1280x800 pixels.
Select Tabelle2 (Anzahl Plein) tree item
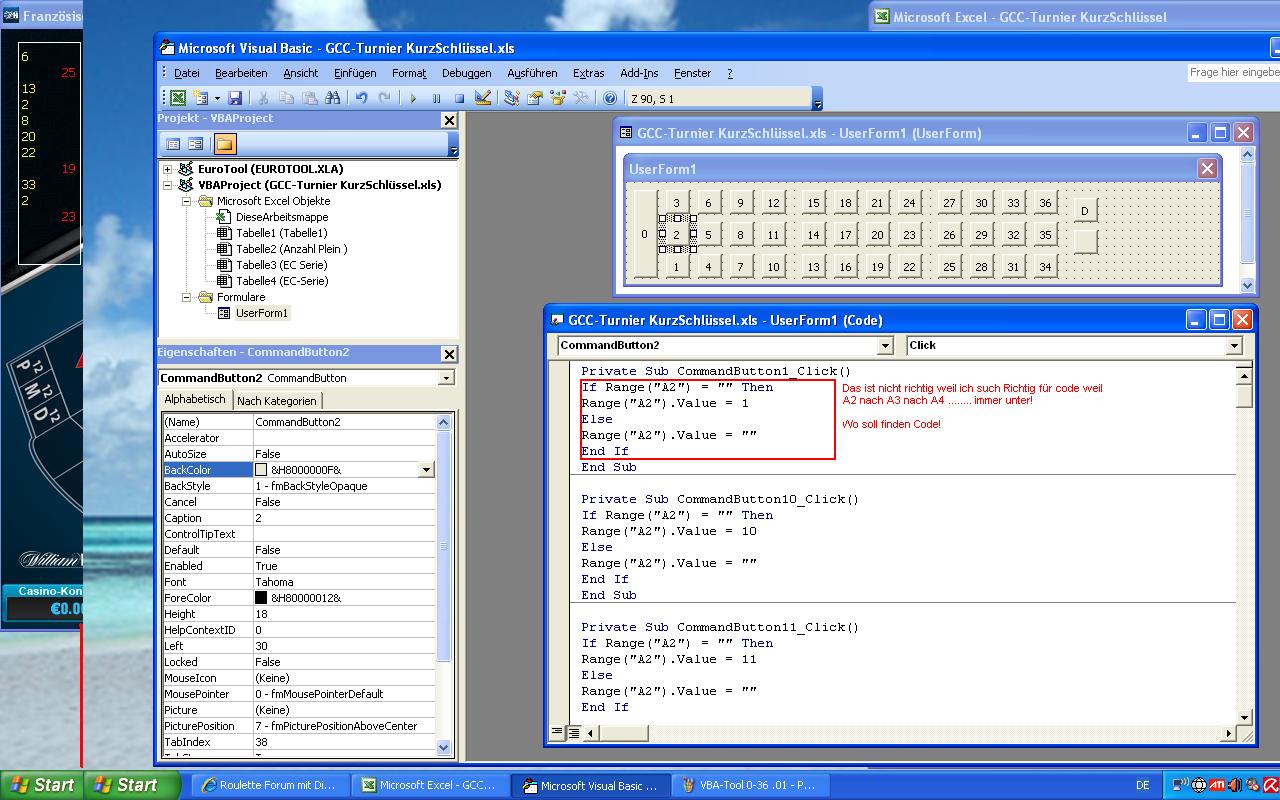point(292,249)
